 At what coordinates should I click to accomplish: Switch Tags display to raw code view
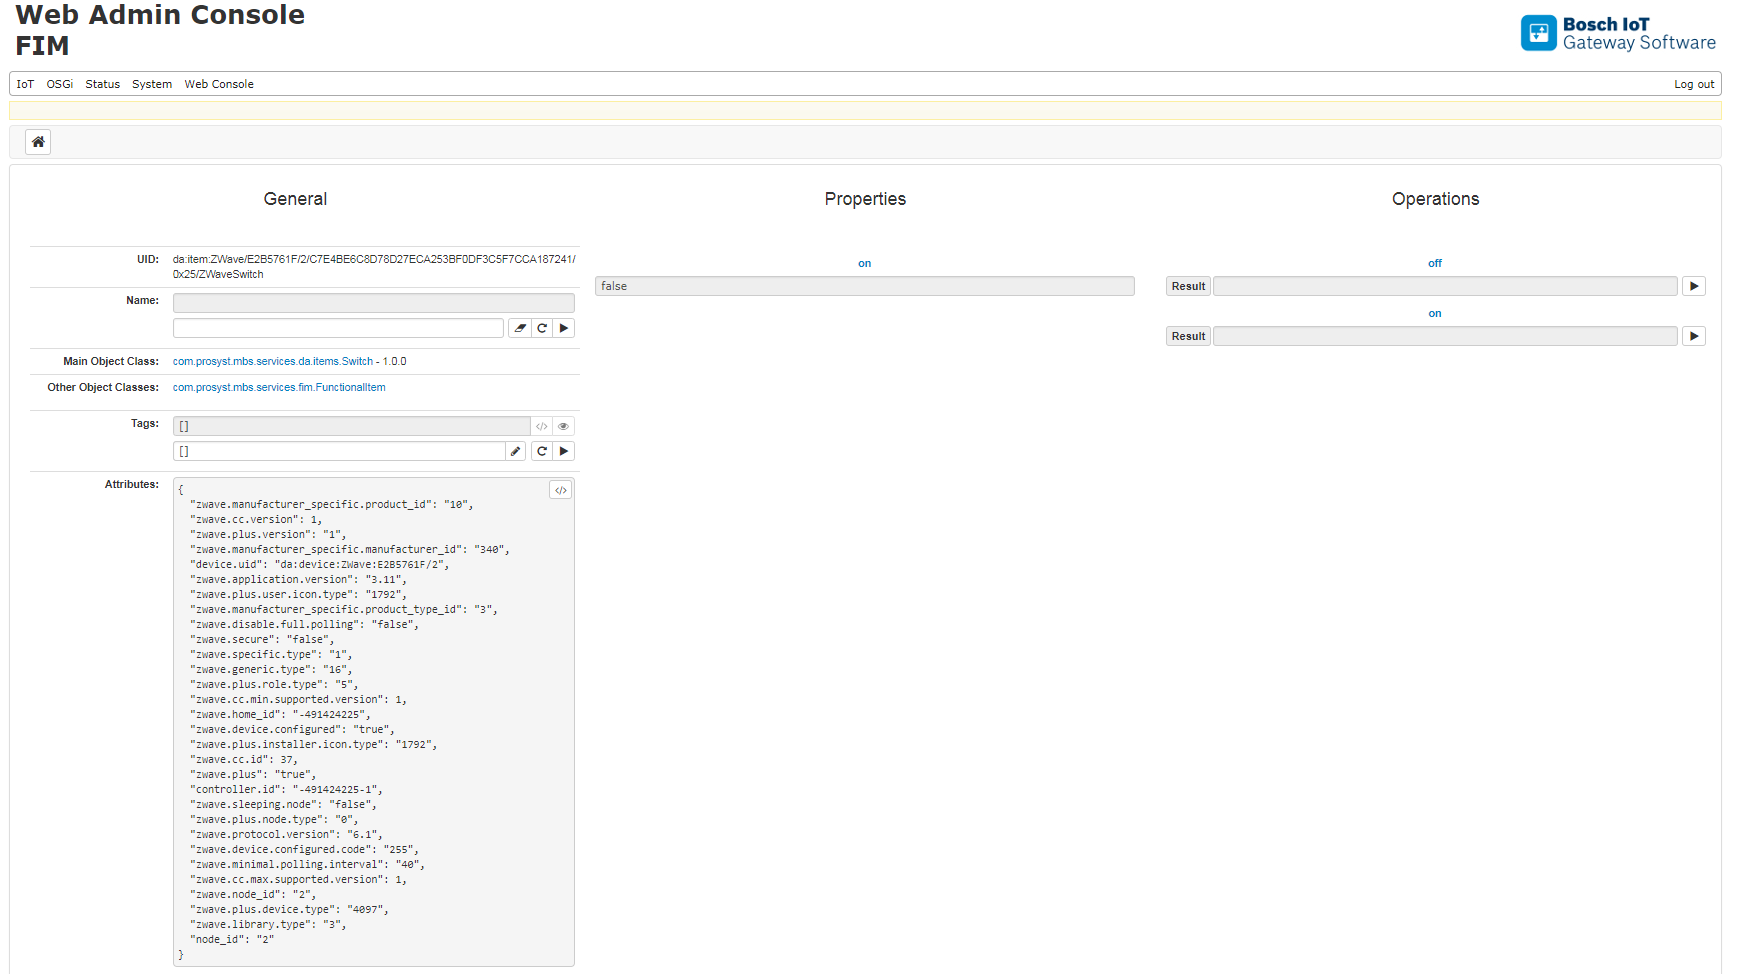click(x=542, y=426)
